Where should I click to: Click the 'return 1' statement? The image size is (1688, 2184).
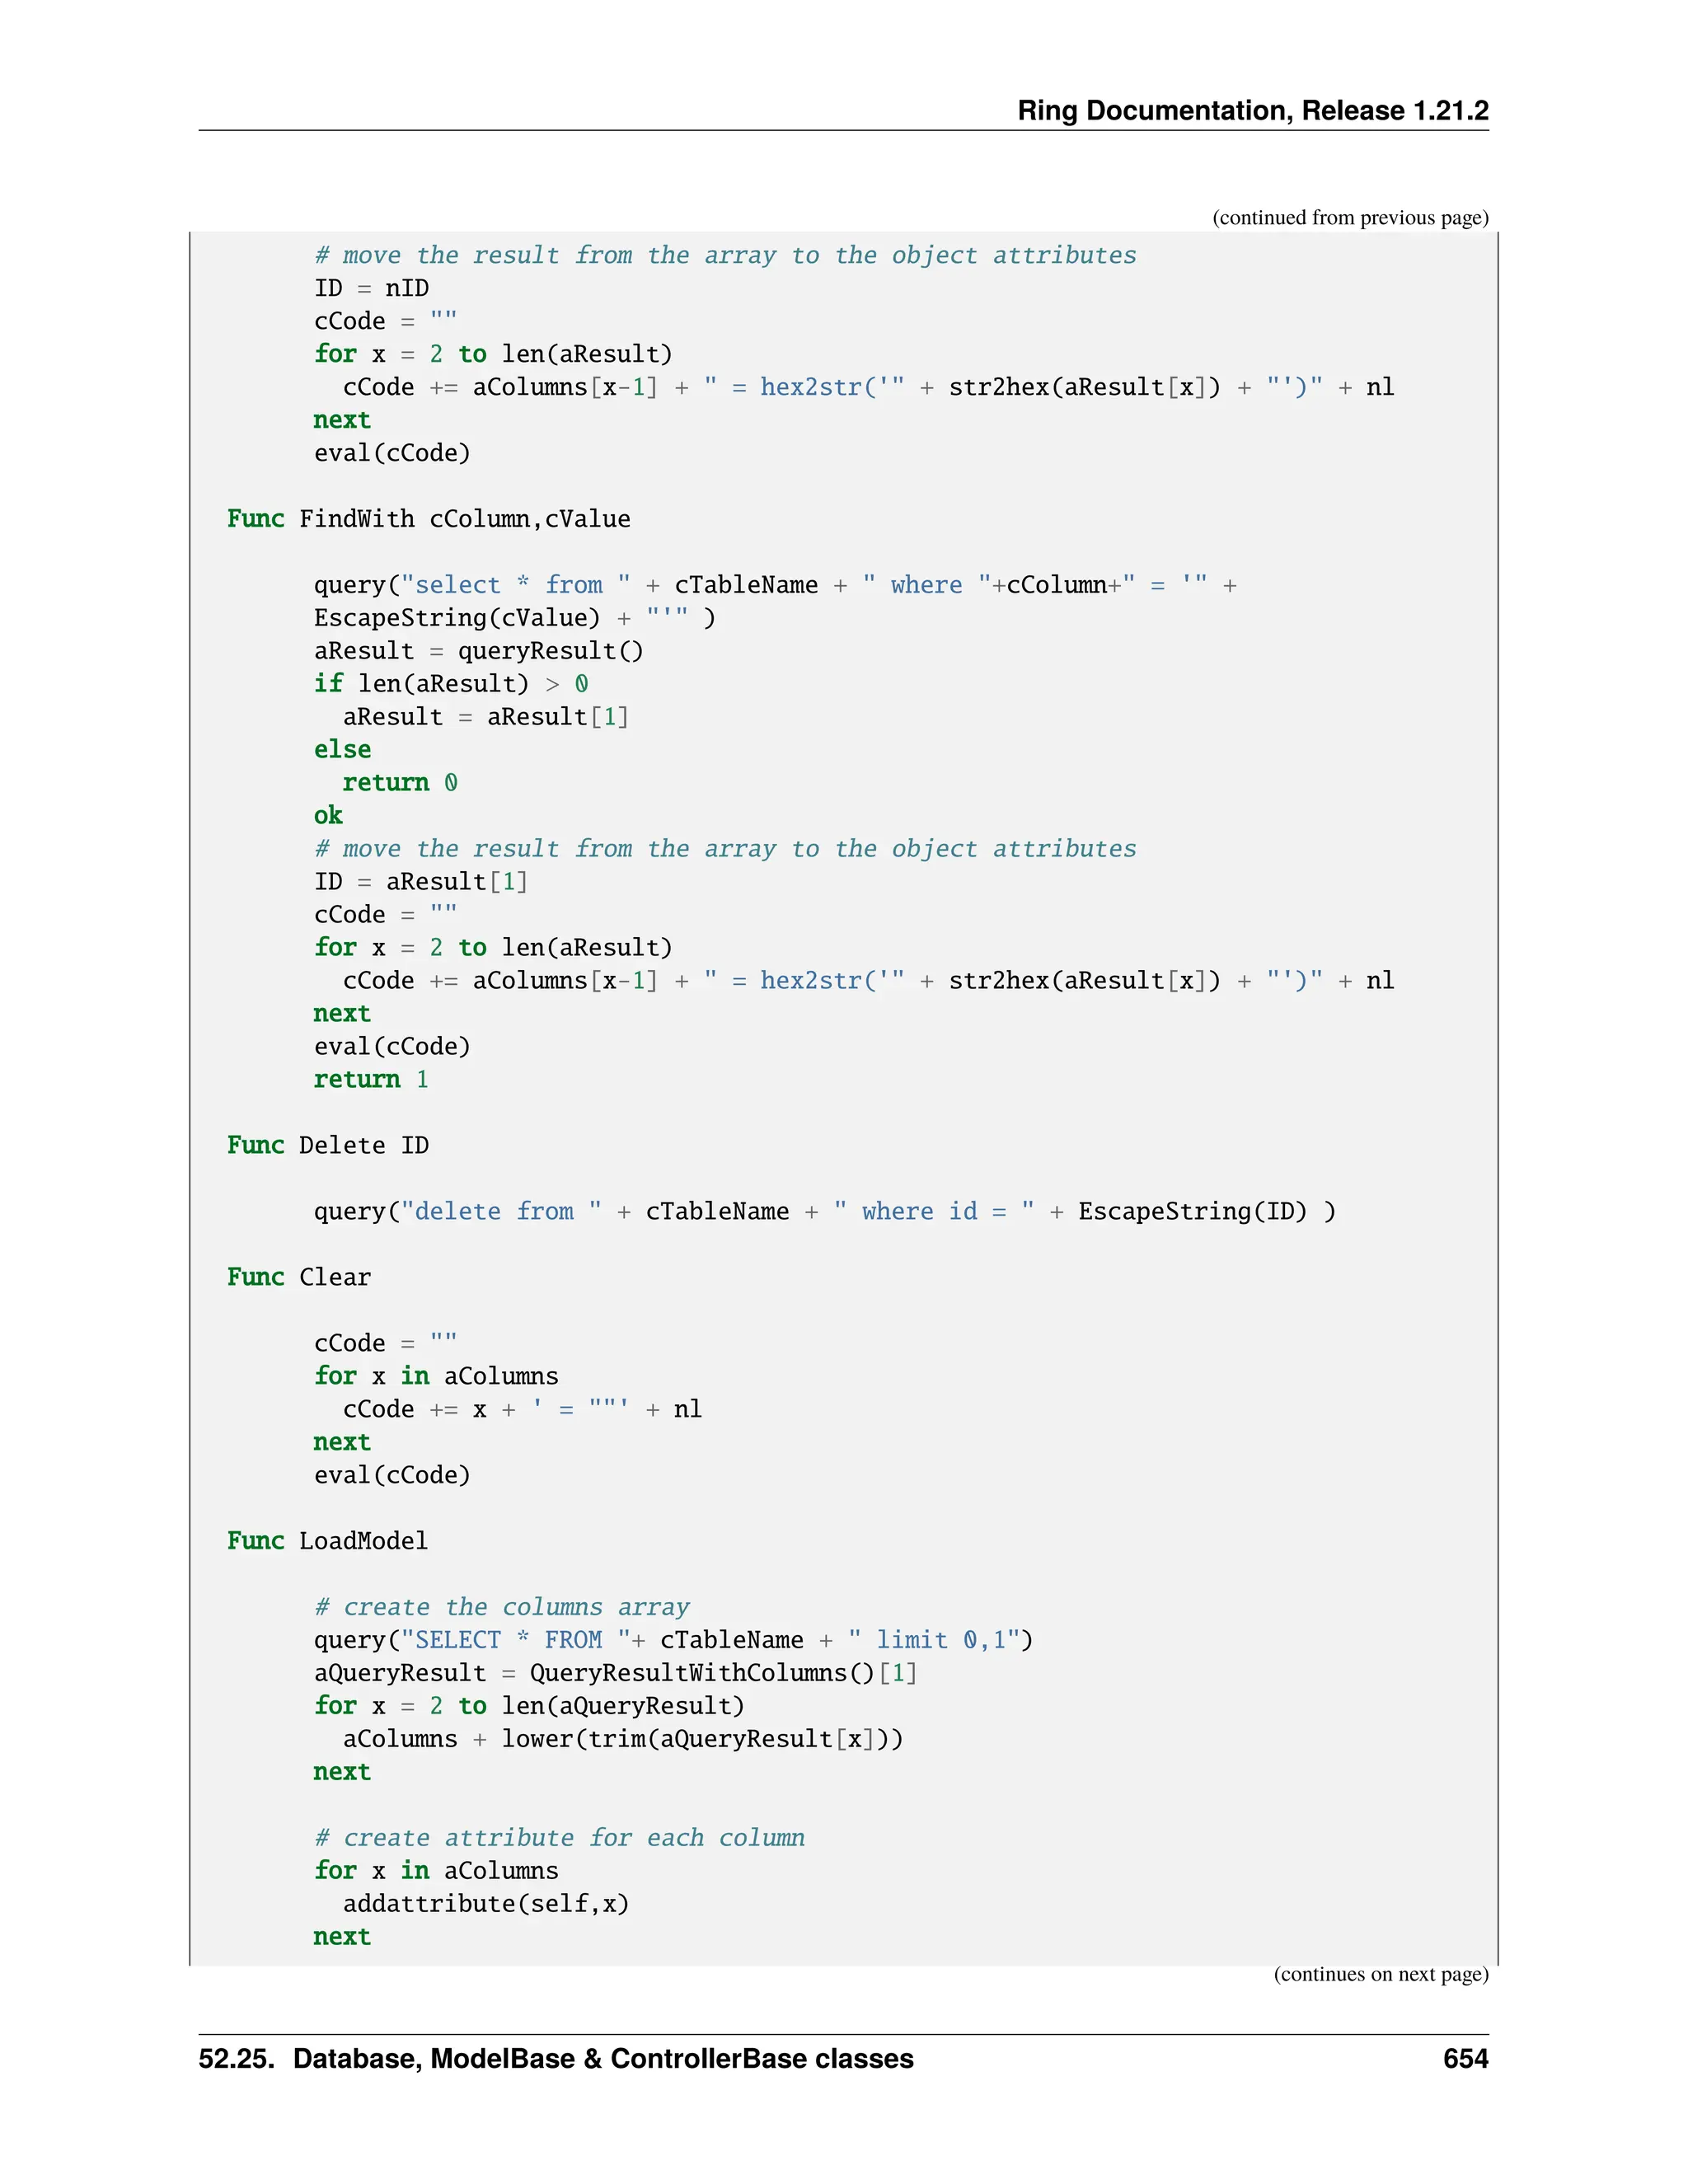[x=371, y=1079]
